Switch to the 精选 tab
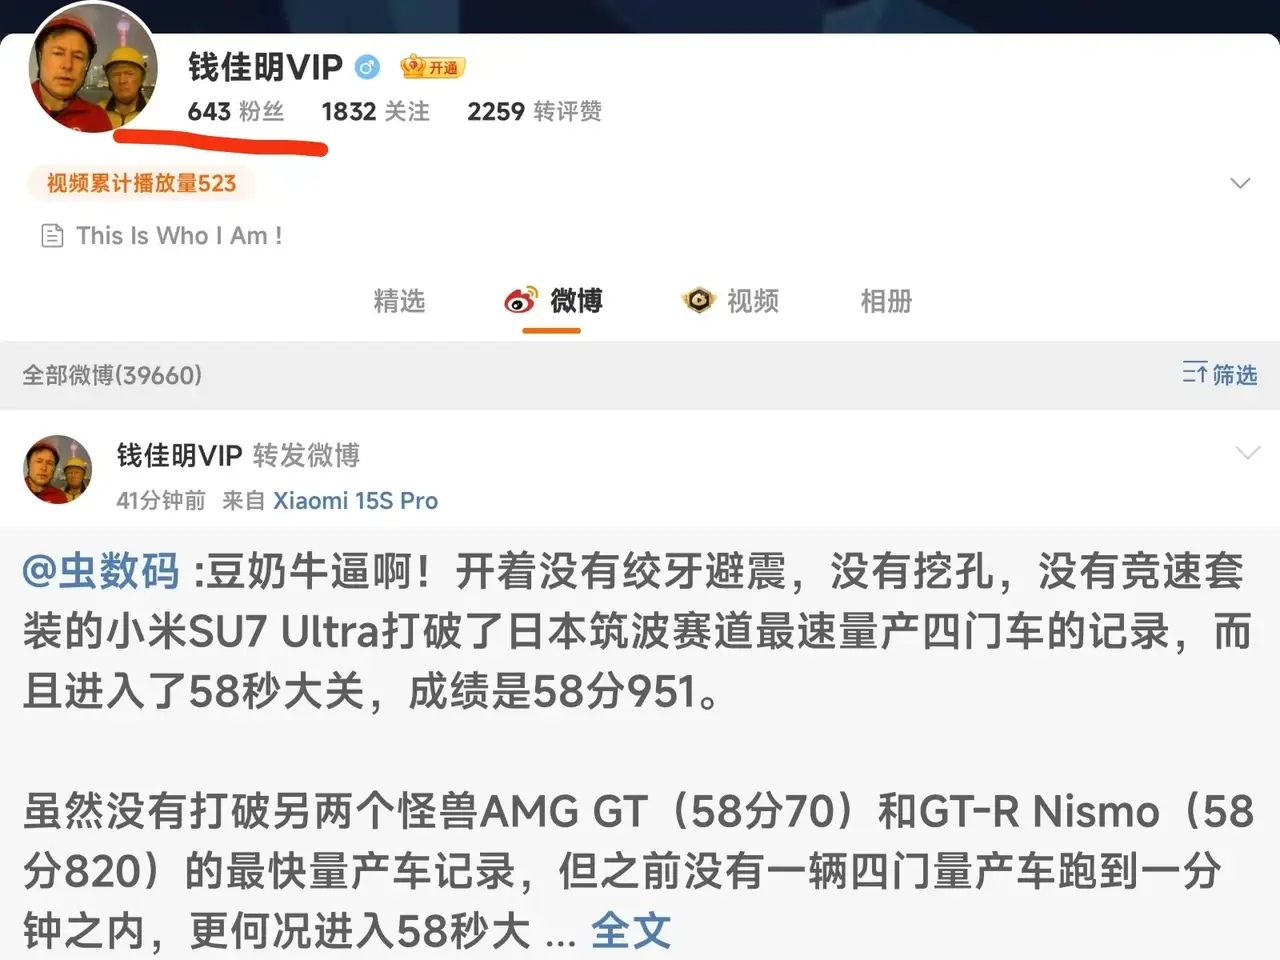This screenshot has height=960, width=1280. 399,301
